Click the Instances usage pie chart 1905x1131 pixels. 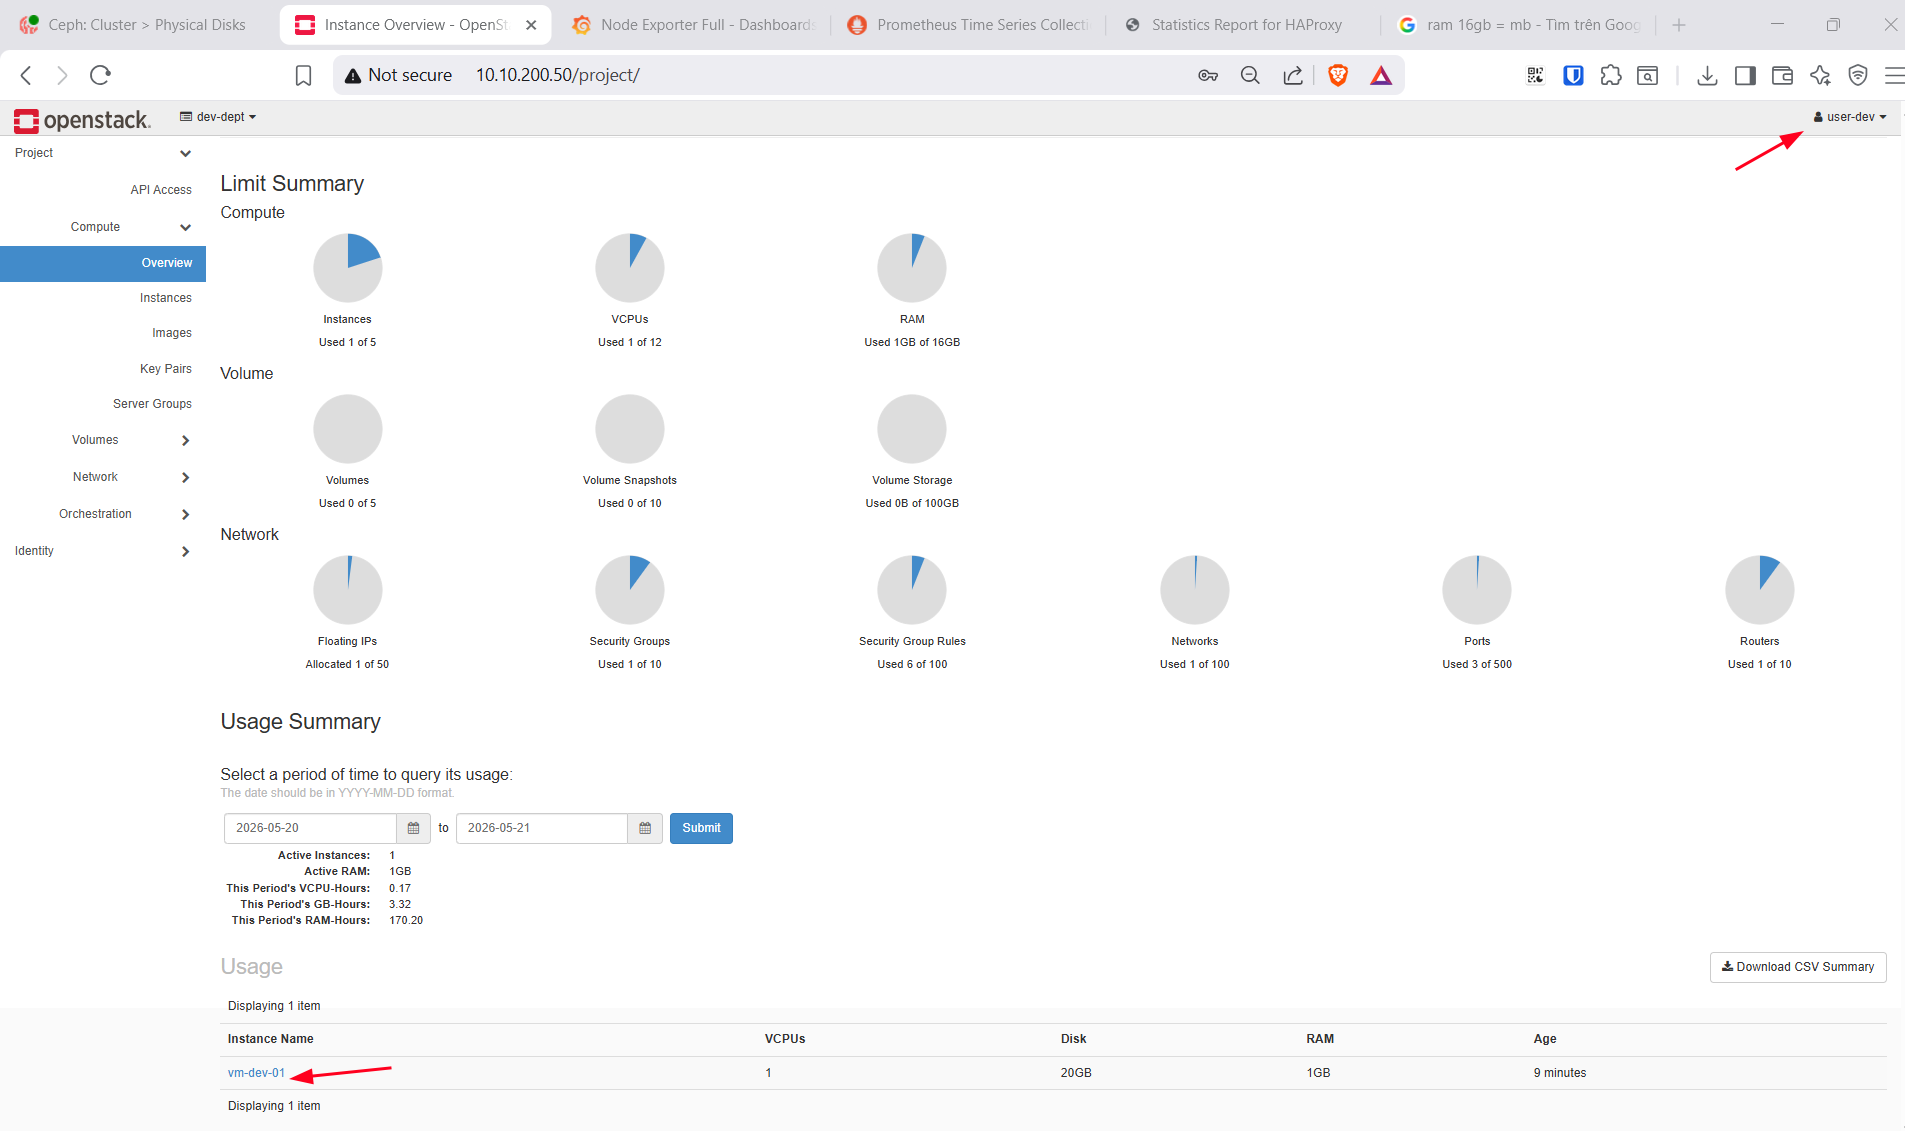pyautogui.click(x=348, y=268)
